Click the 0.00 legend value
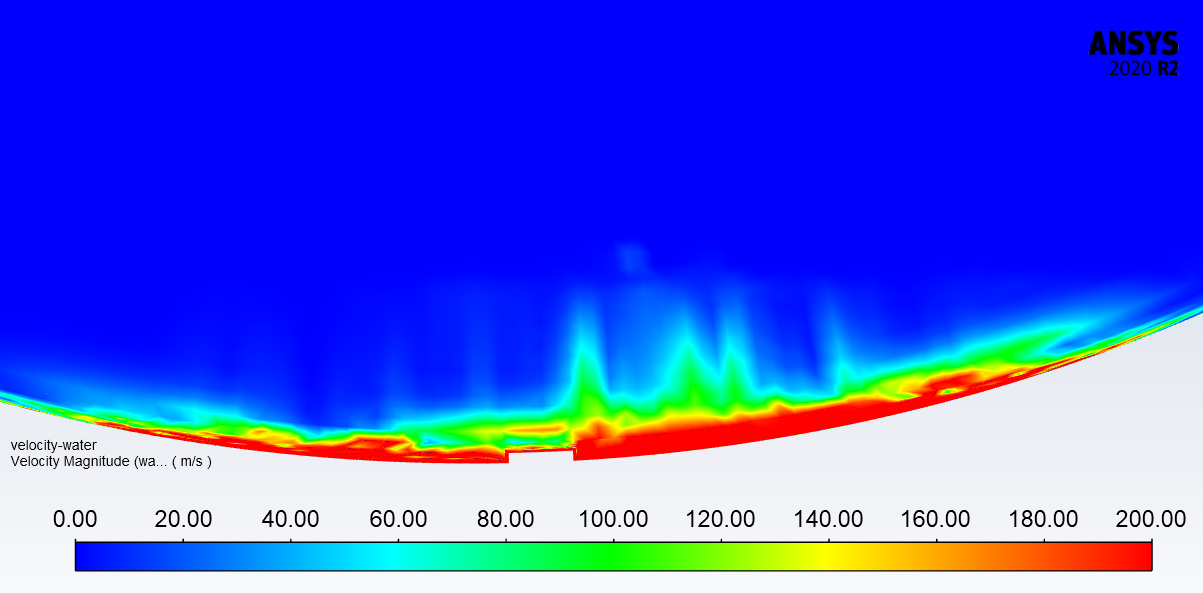The image size is (1203, 593). pos(75,519)
